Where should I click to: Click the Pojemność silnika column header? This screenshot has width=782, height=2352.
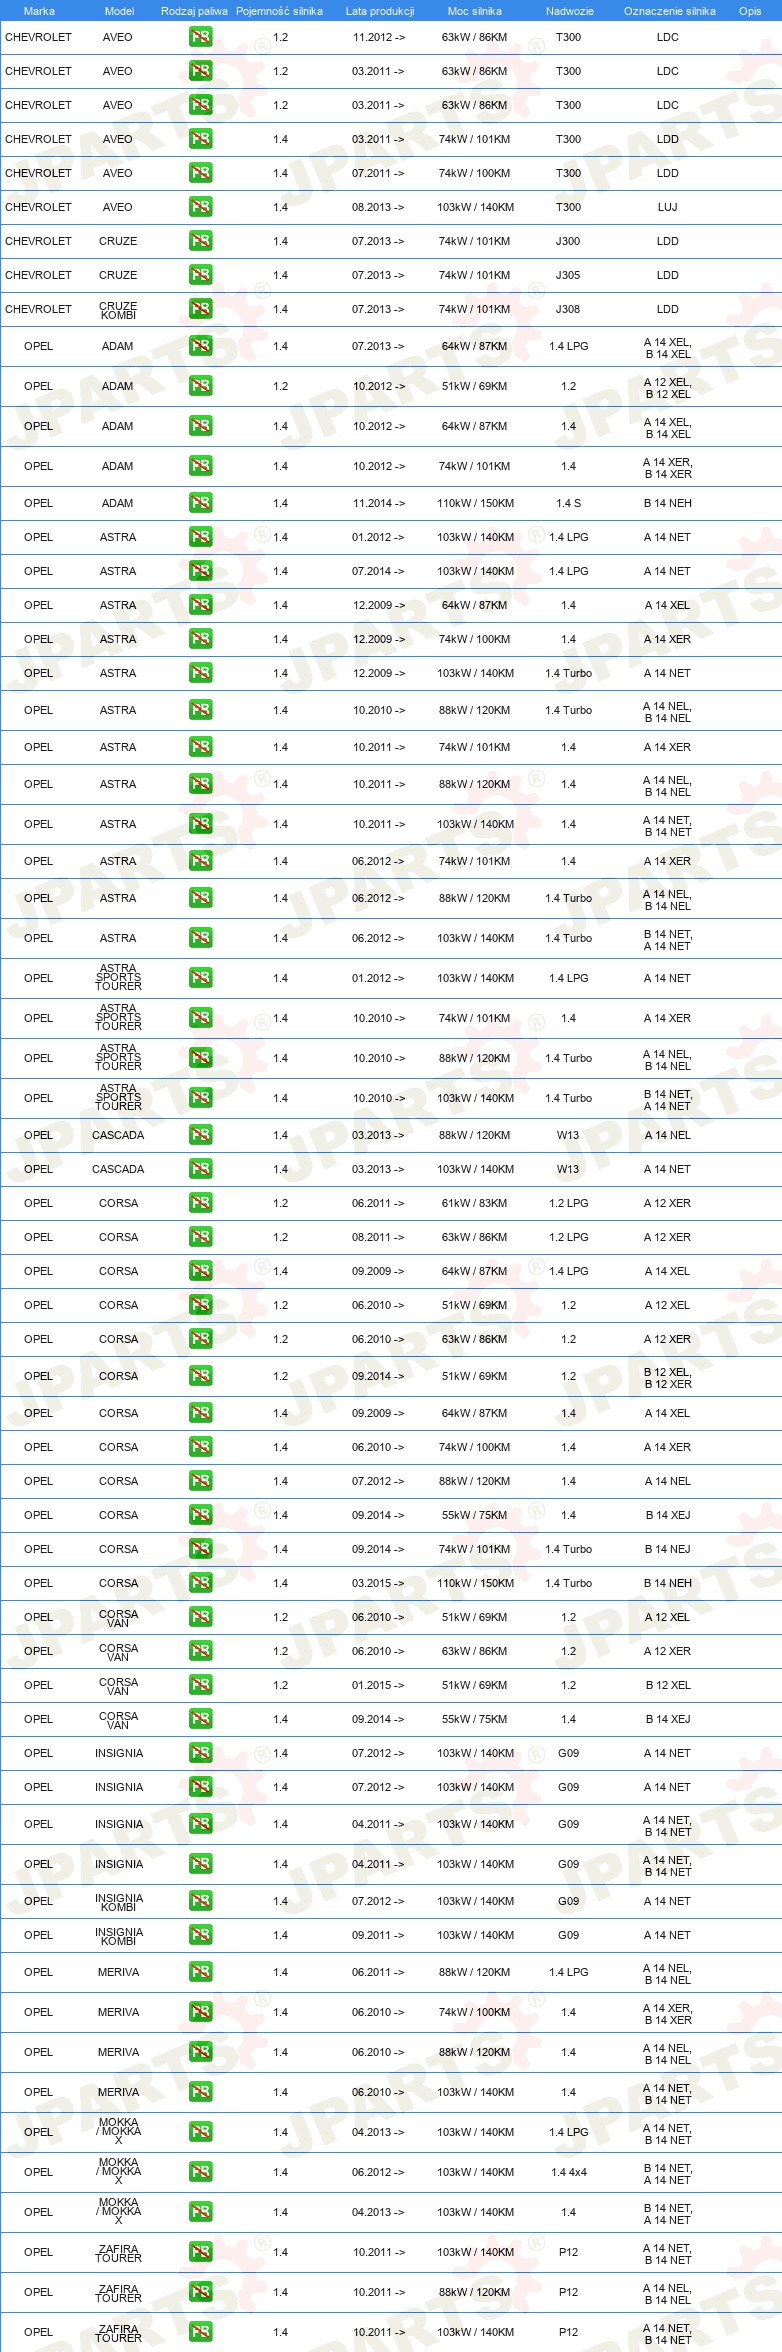[x=279, y=11]
